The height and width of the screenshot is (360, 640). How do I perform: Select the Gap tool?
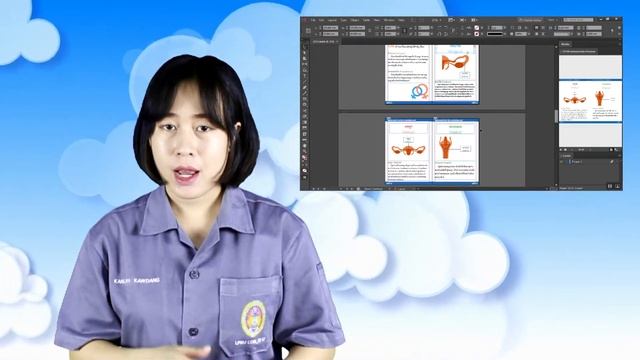pos(305,64)
